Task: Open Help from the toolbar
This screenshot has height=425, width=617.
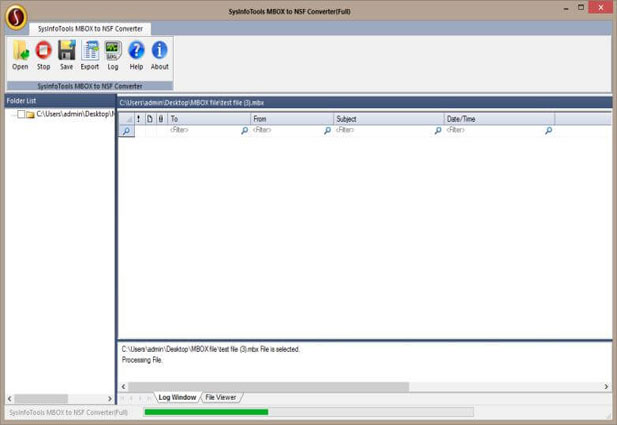Action: tap(136, 55)
